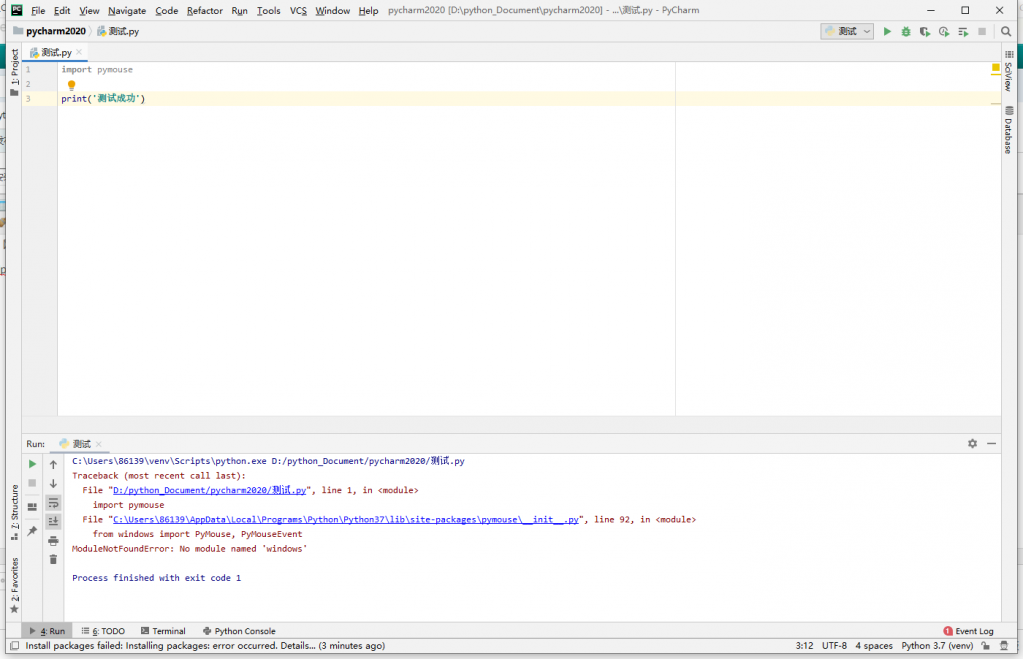This screenshot has width=1023, height=659.
Task: Open Python 3.7 (venv) interpreter selector
Action: (938, 646)
